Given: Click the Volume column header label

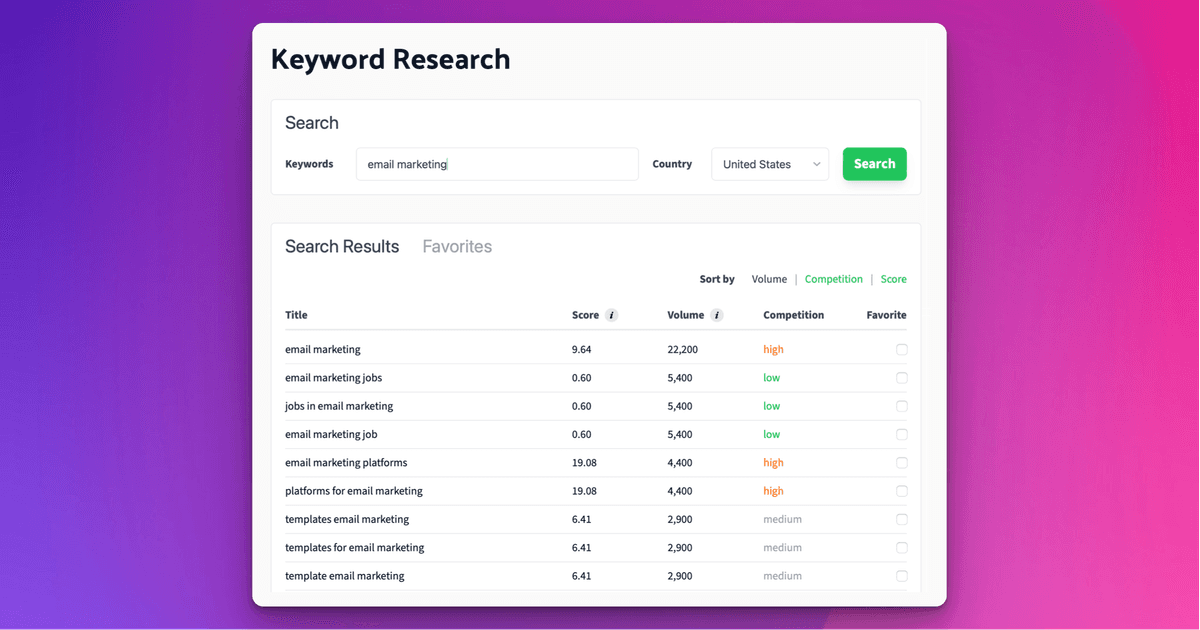Looking at the screenshot, I should point(686,315).
